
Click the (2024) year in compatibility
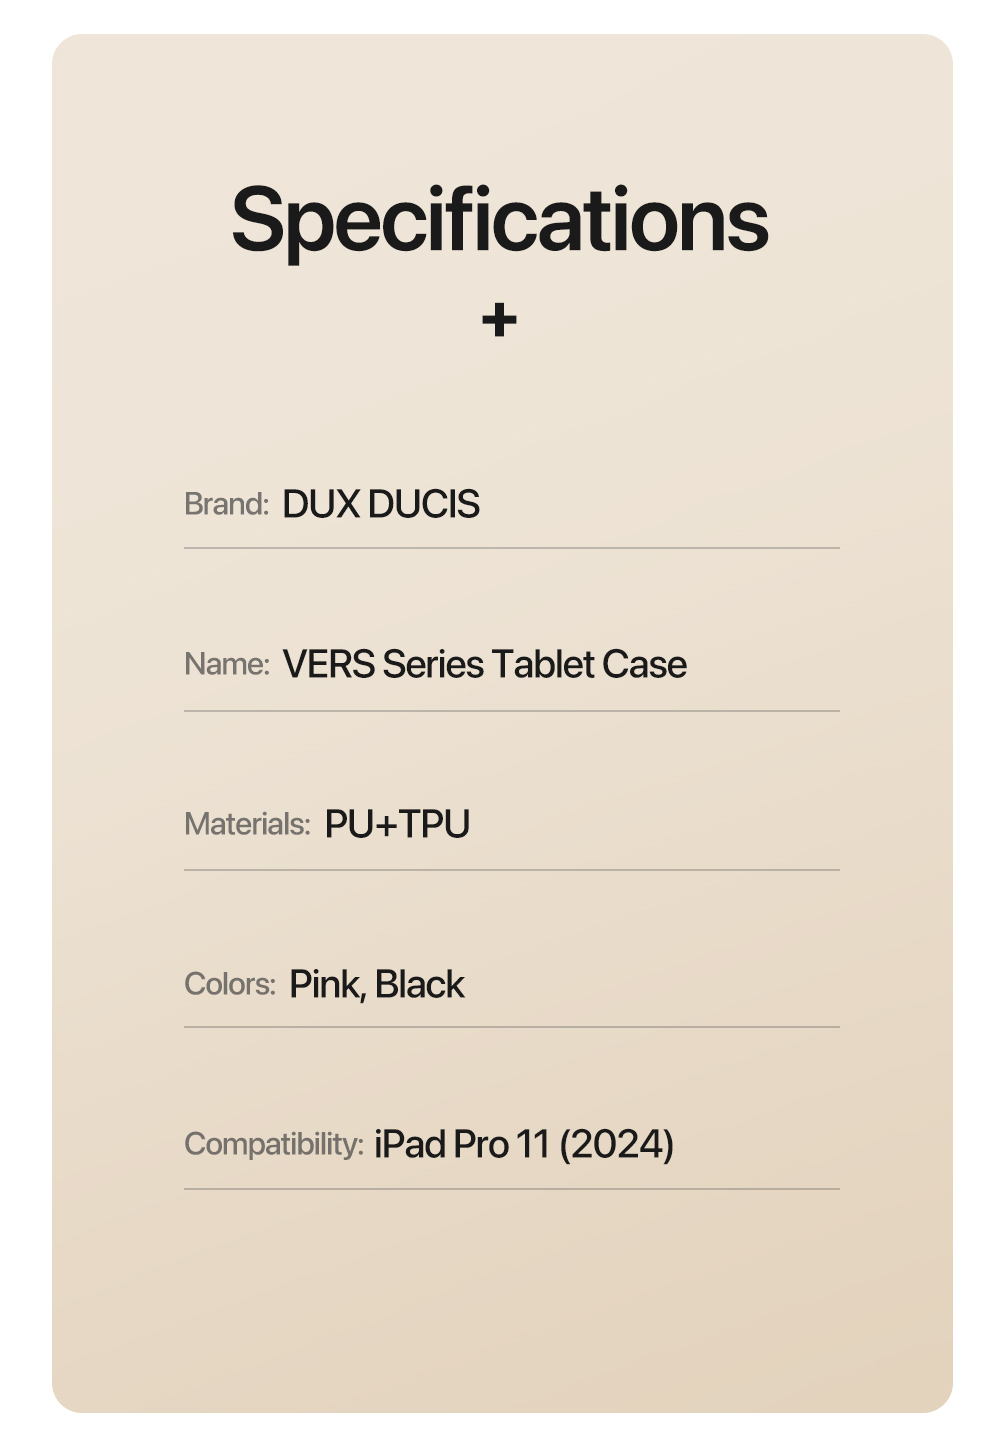pyautogui.click(x=616, y=1144)
